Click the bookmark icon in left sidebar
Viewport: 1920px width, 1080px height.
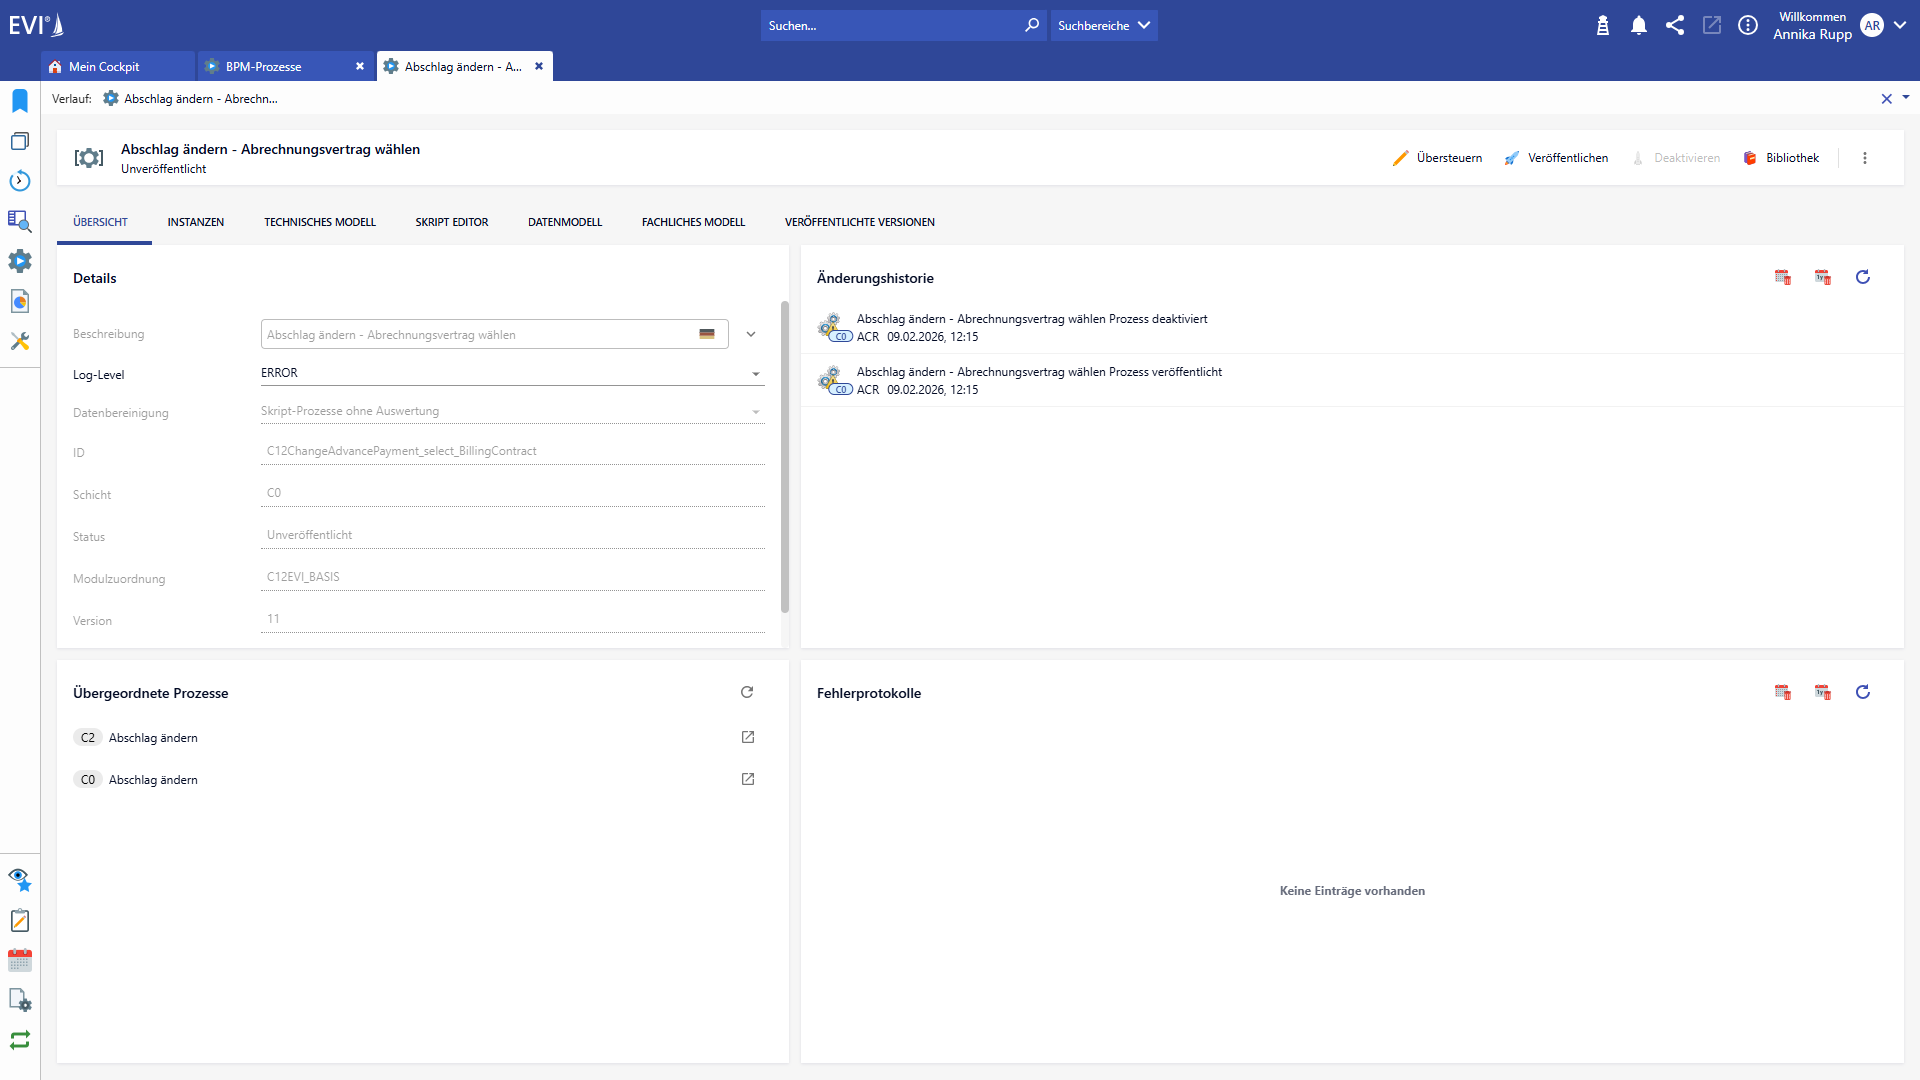(20, 101)
